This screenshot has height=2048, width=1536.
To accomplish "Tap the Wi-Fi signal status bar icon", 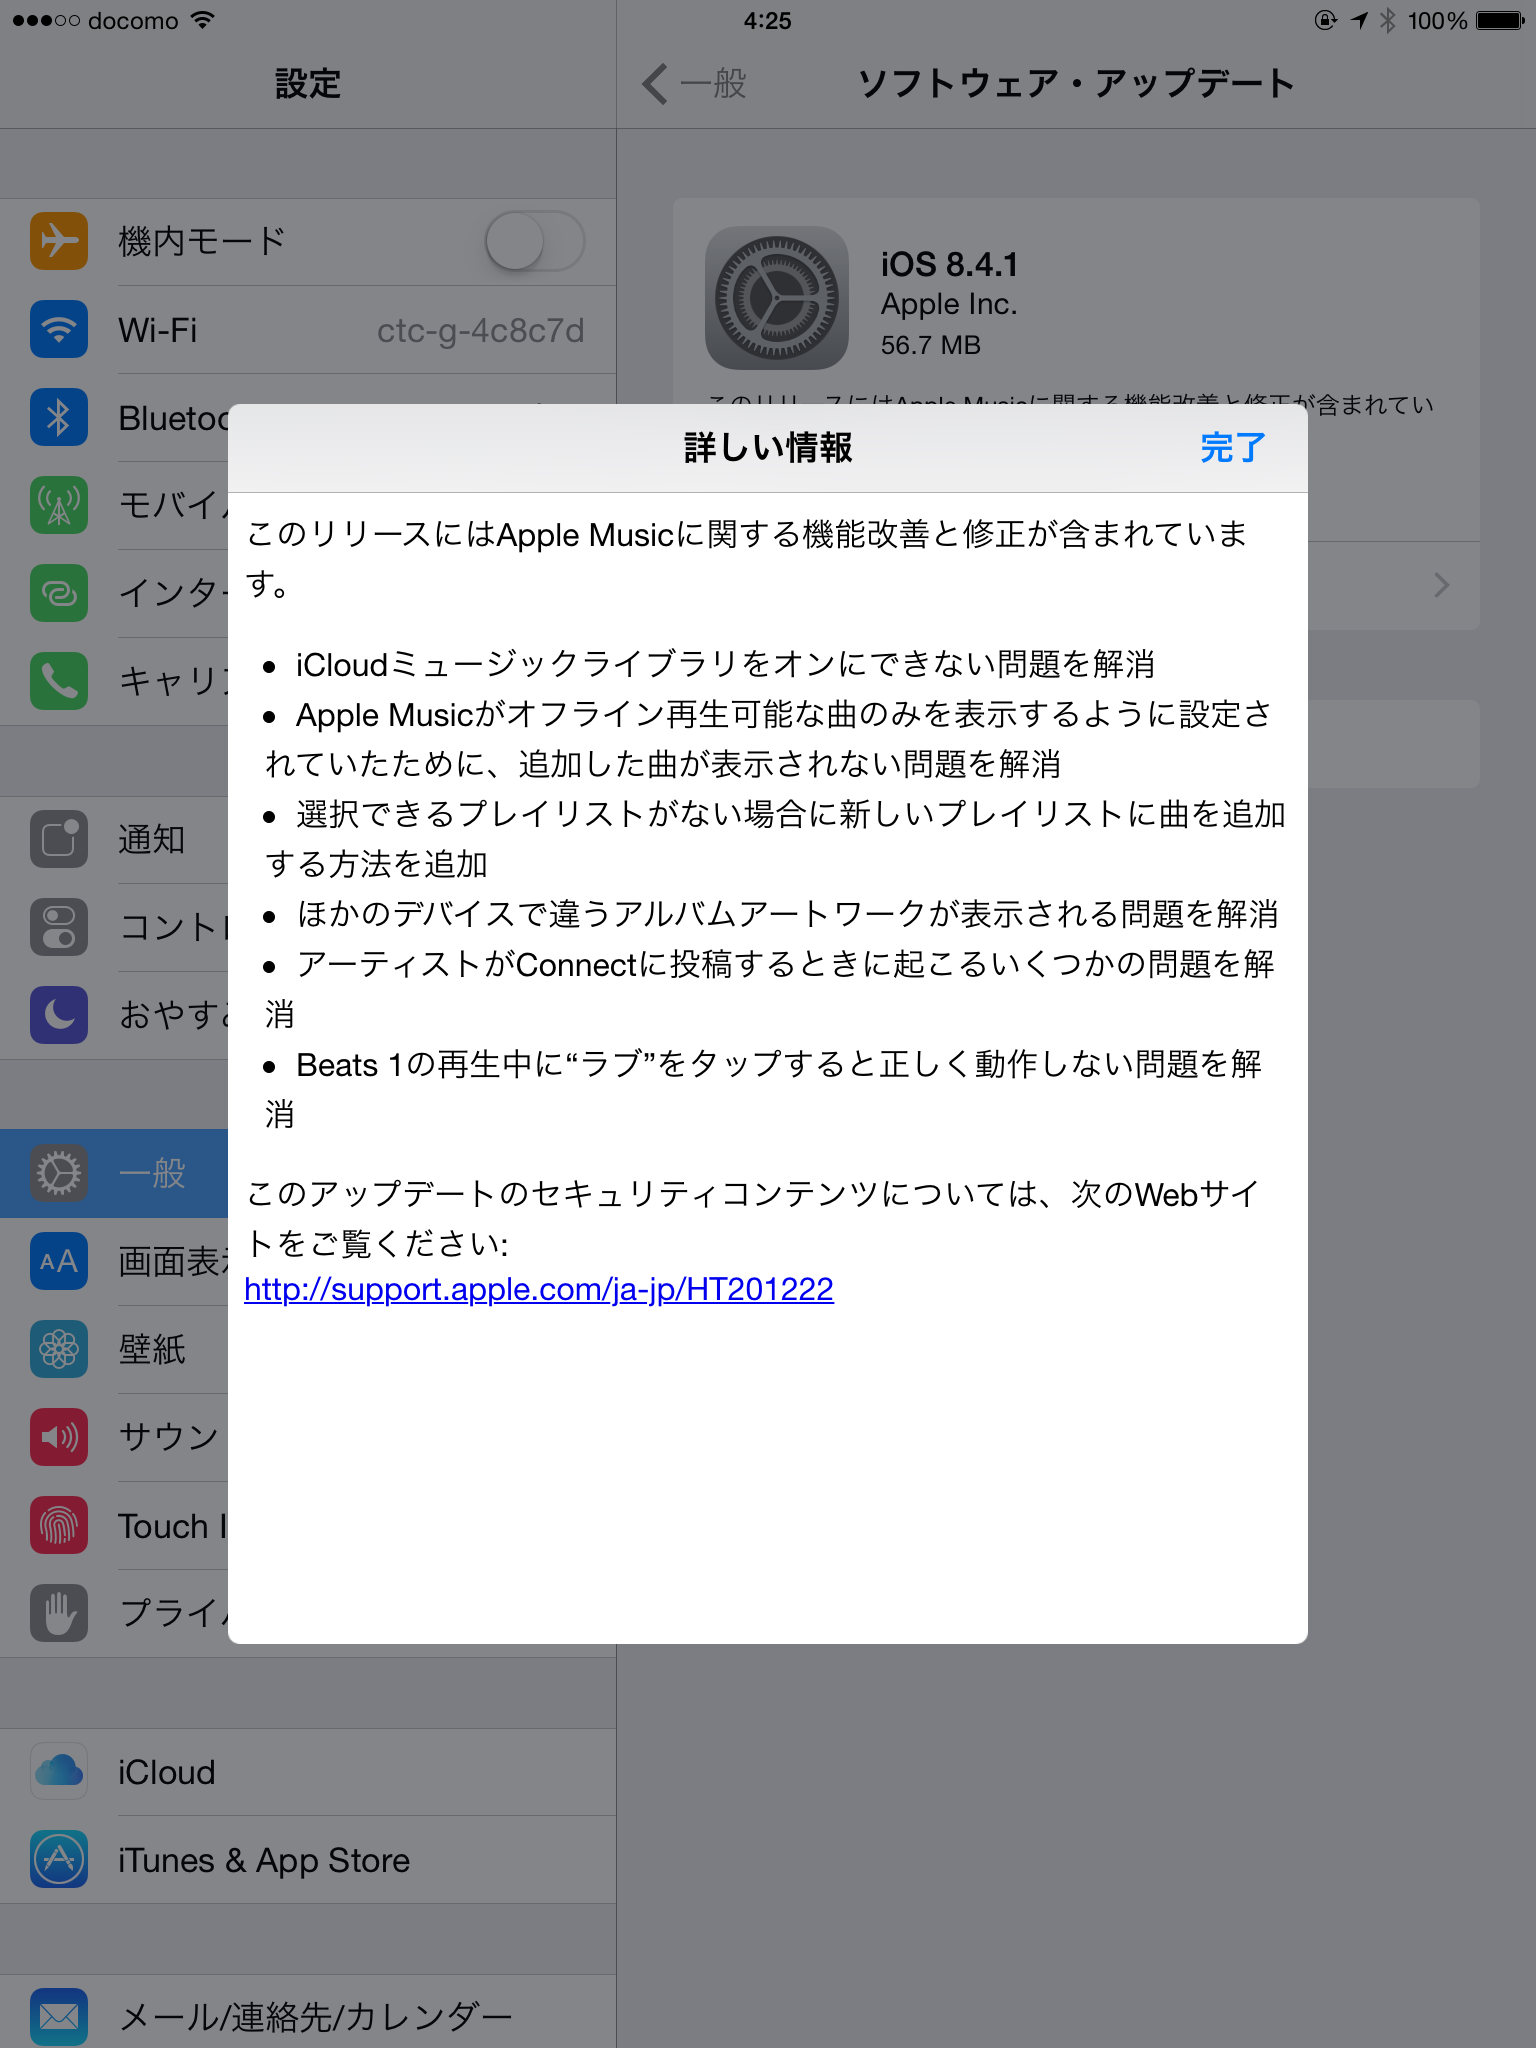I will tap(202, 20).
